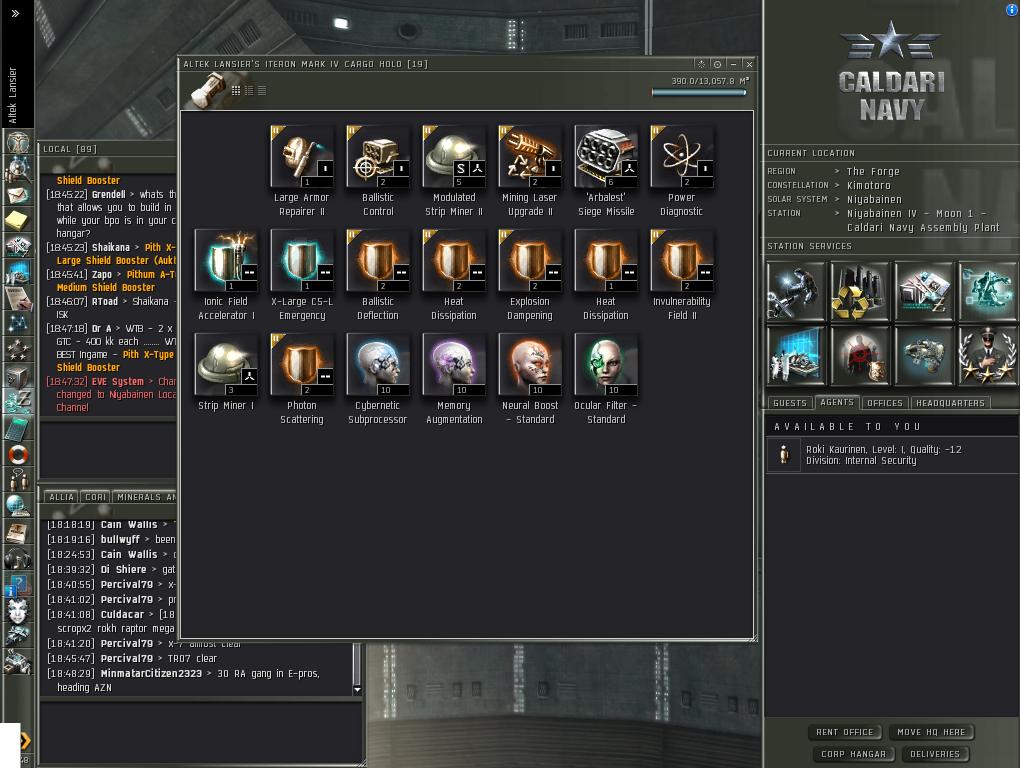Pin the cargo hold window
Viewport: 1020px width, 768px height.
[701, 64]
